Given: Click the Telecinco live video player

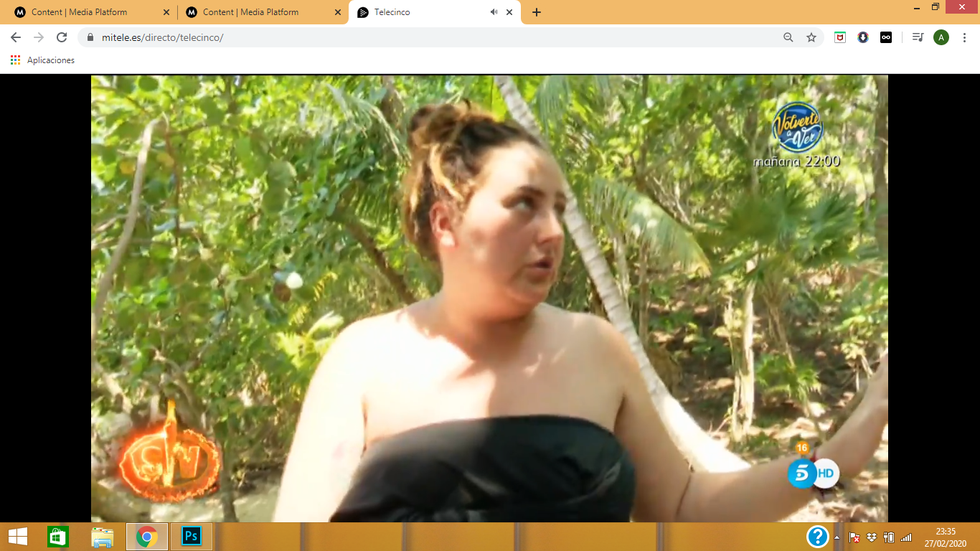Looking at the screenshot, I should point(489,298).
